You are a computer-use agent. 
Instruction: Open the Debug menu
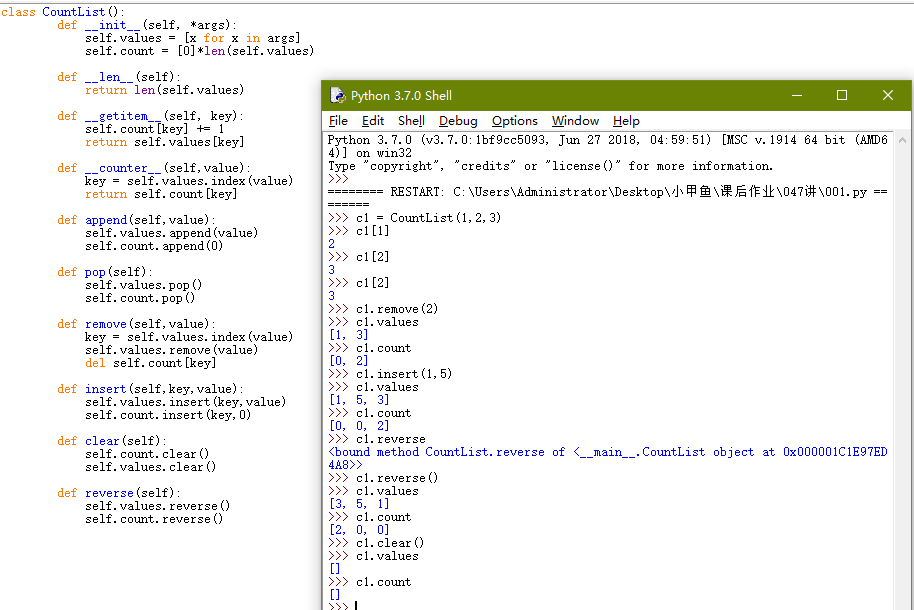(458, 121)
